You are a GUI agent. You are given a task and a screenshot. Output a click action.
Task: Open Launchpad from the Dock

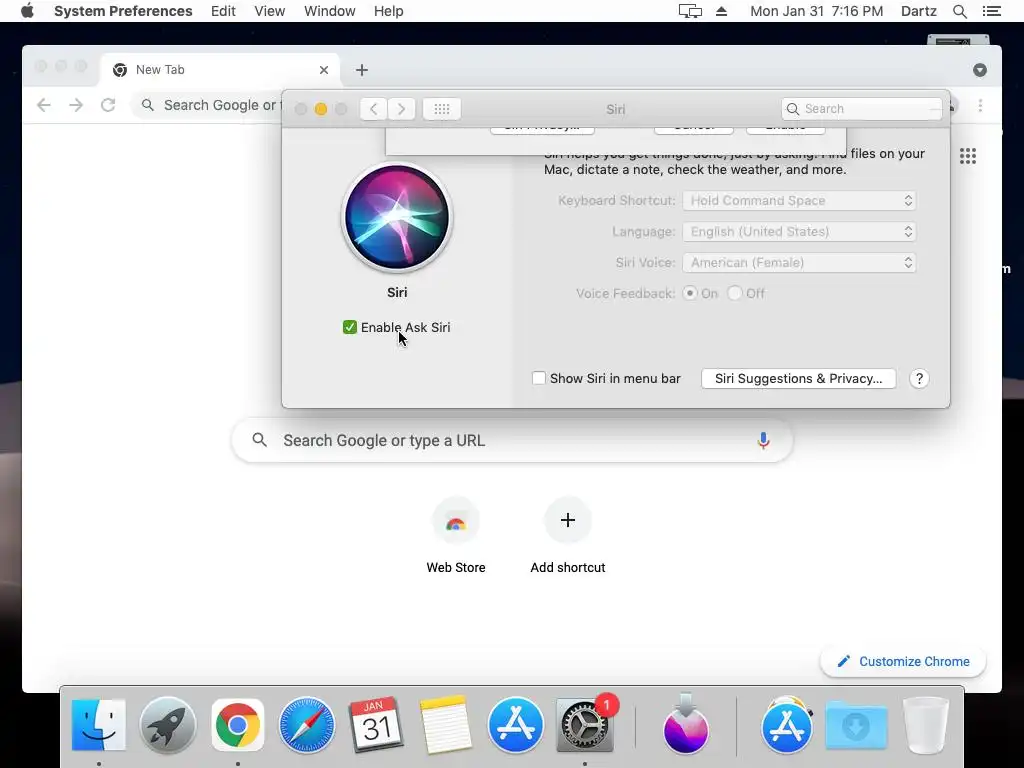coord(168,725)
